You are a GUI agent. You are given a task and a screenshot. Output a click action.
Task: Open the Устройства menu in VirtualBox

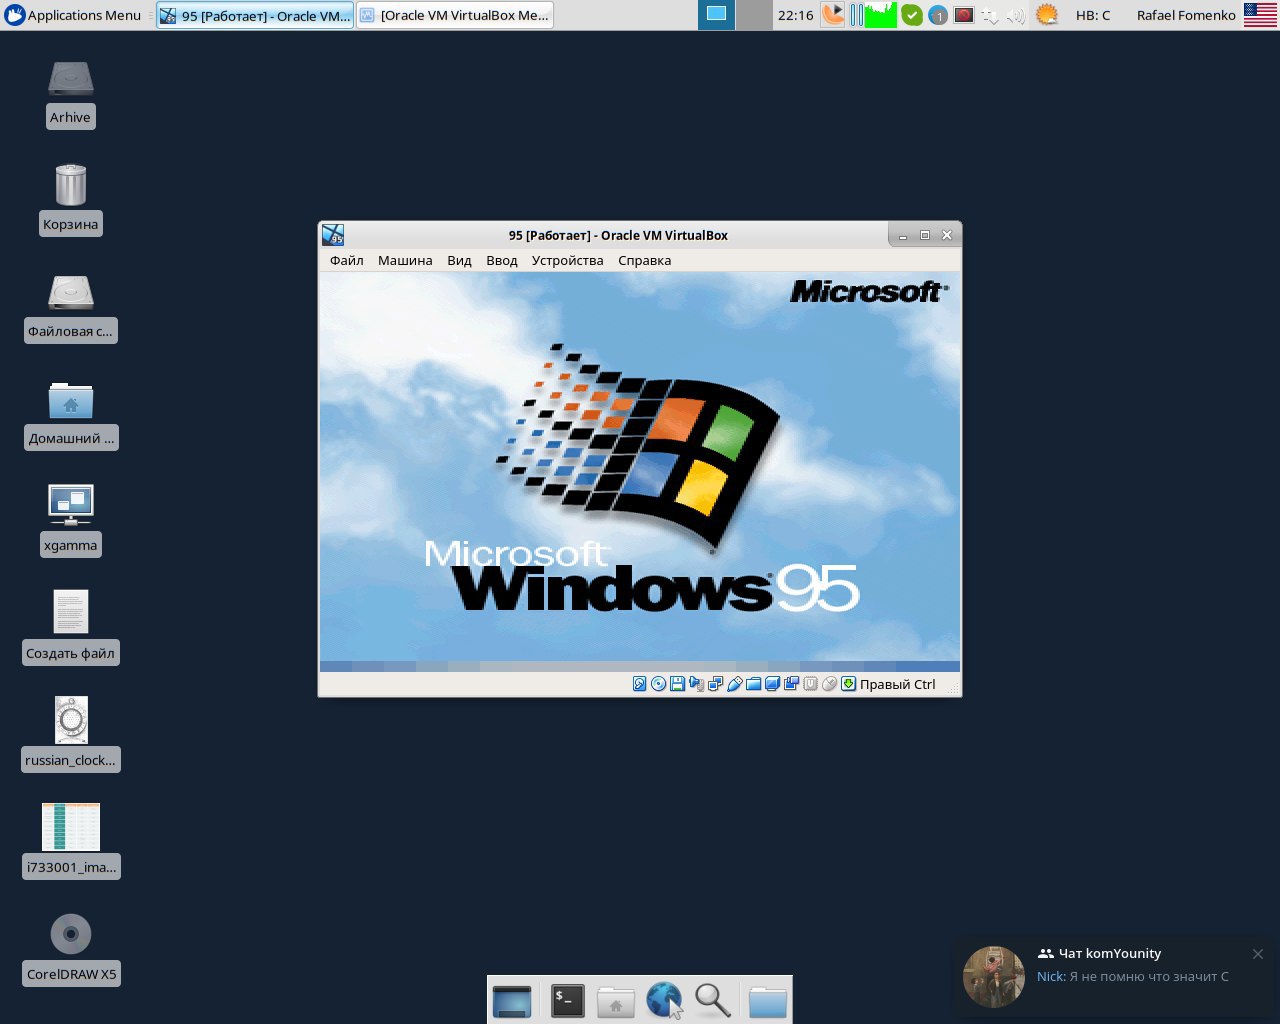point(568,260)
